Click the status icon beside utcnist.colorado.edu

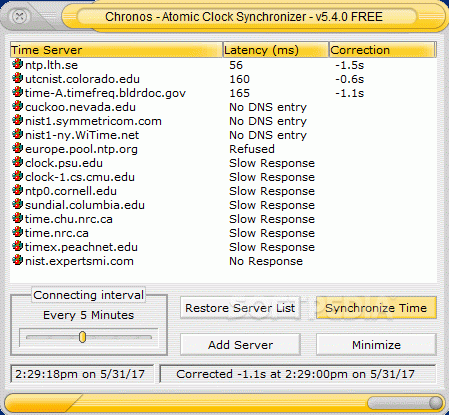[x=17, y=78]
